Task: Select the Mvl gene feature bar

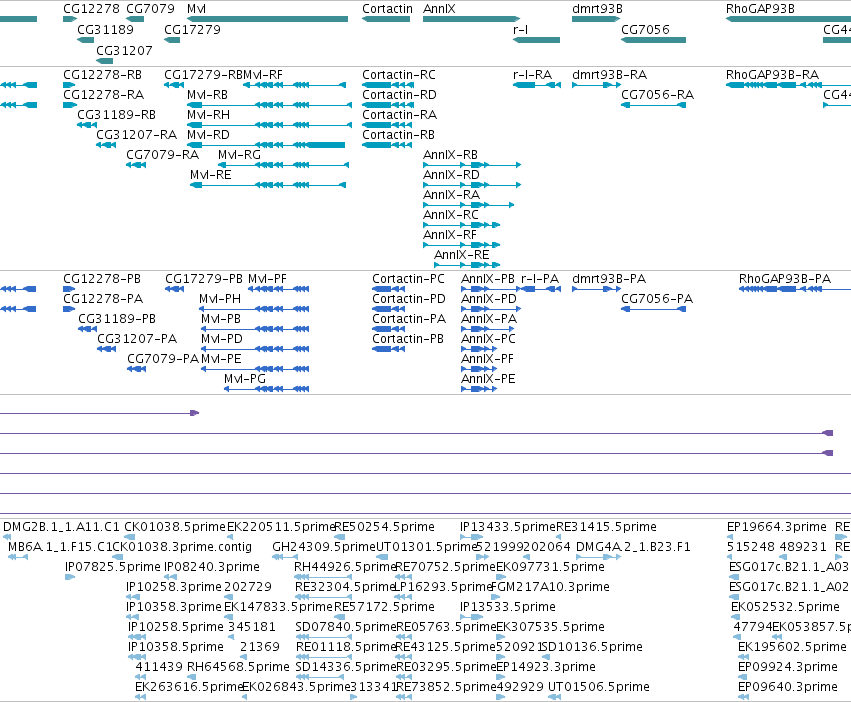Action: 268,19
